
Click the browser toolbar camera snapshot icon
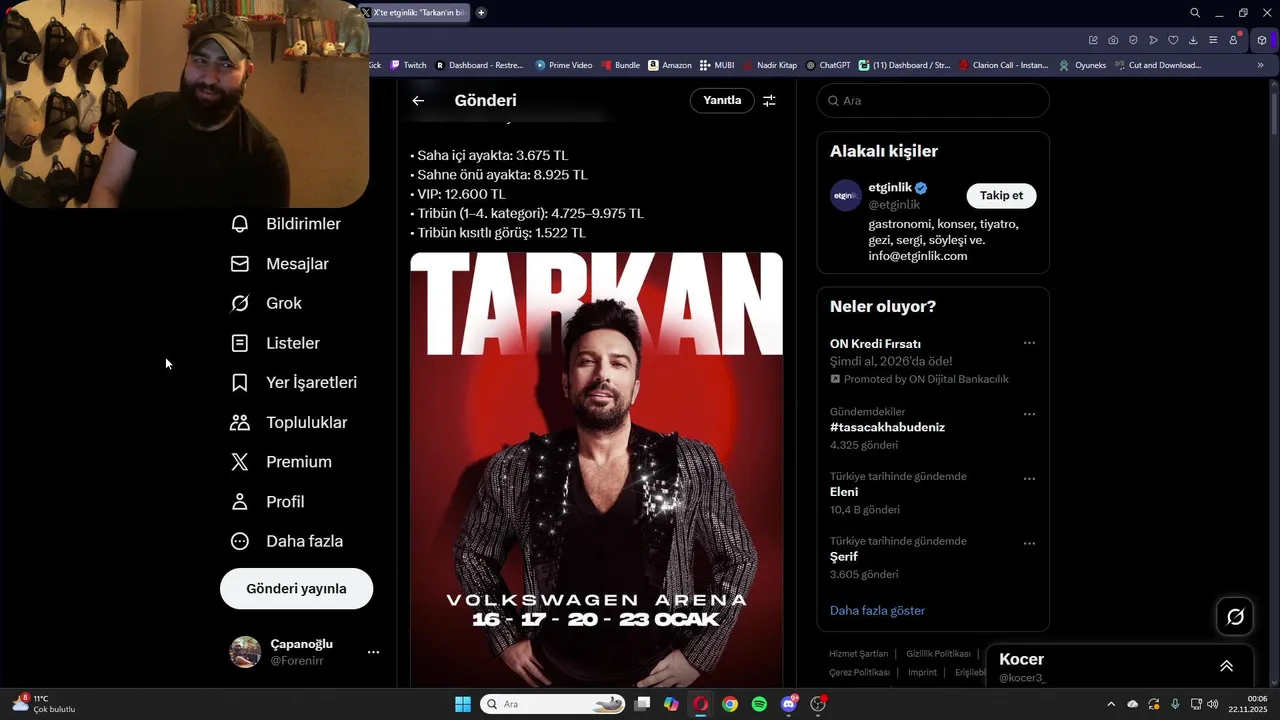[x=1113, y=40]
